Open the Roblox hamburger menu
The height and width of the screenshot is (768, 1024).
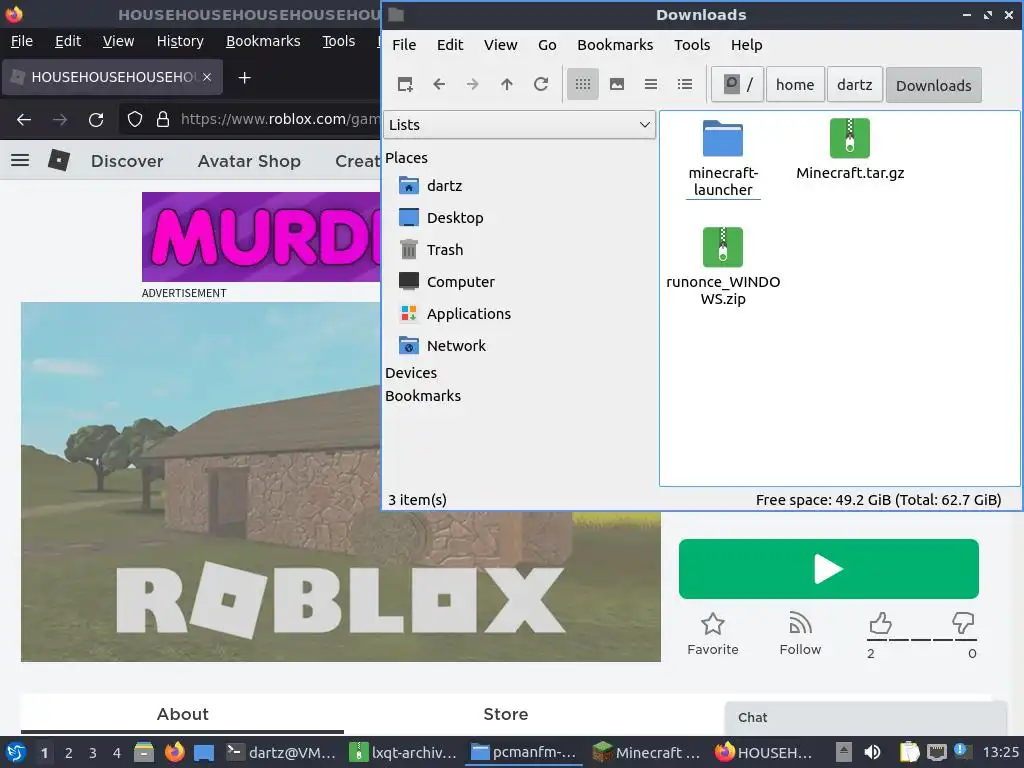[x=20, y=160]
